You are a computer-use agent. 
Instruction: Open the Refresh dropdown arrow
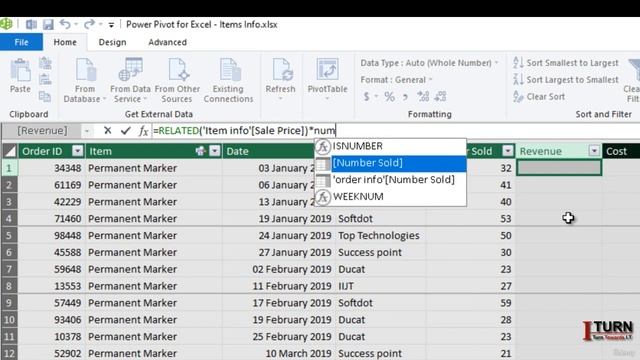(x=280, y=99)
